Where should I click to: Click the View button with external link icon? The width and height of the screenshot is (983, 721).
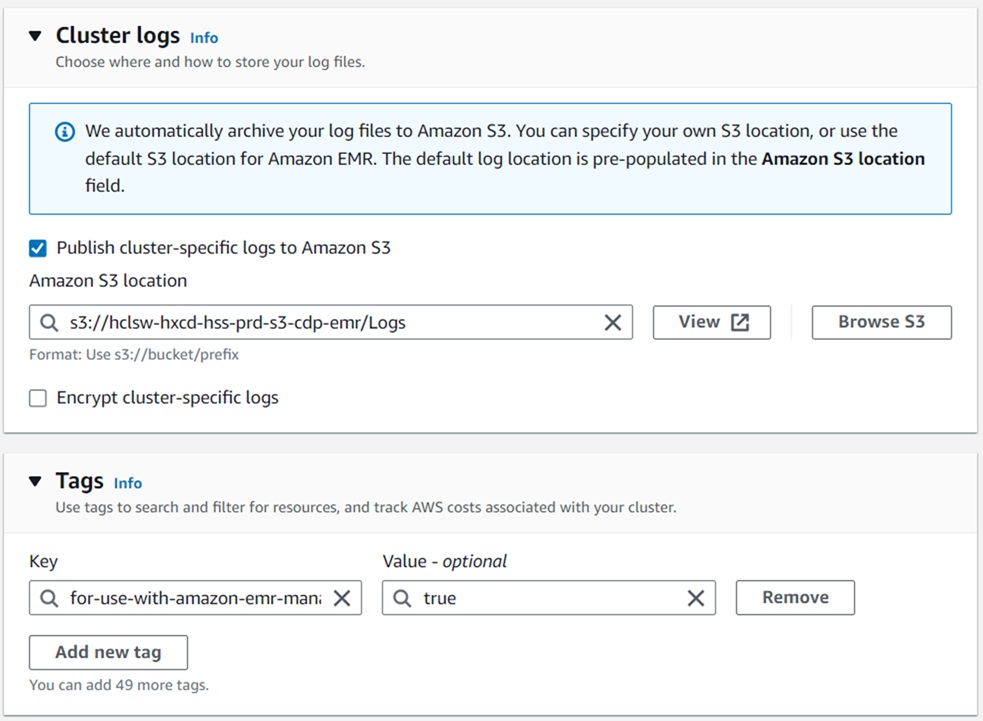click(x=711, y=322)
